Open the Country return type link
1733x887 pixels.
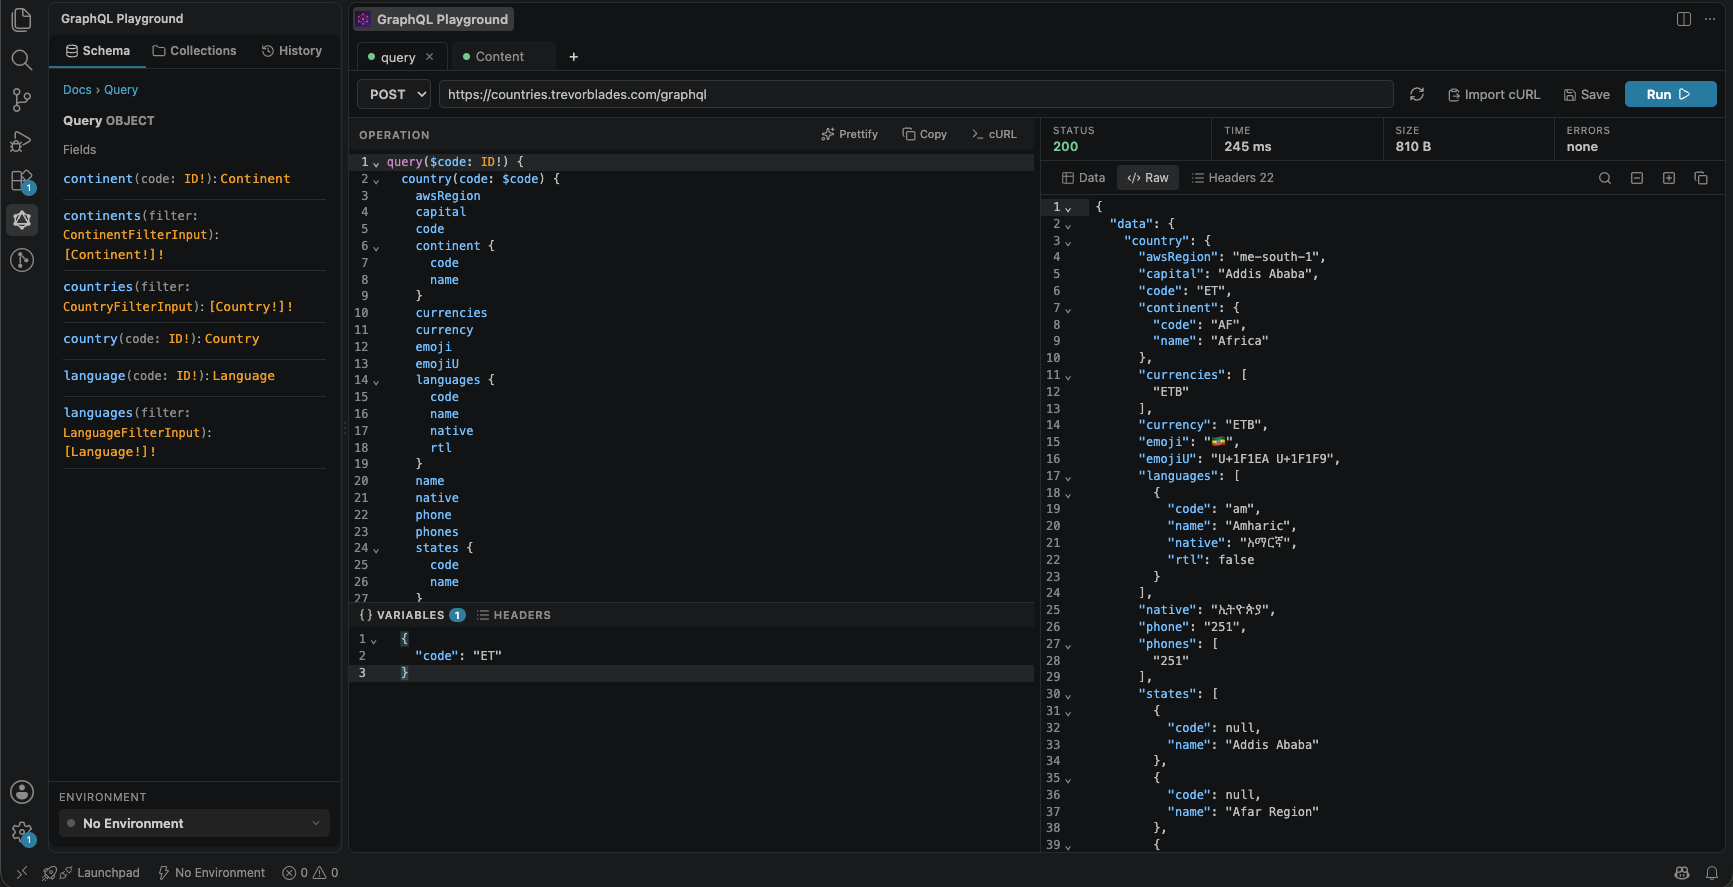(232, 338)
